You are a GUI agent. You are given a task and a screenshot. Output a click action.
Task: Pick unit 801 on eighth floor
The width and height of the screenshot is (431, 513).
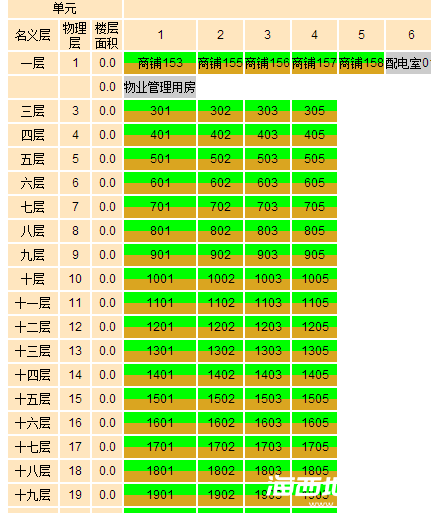(x=160, y=231)
